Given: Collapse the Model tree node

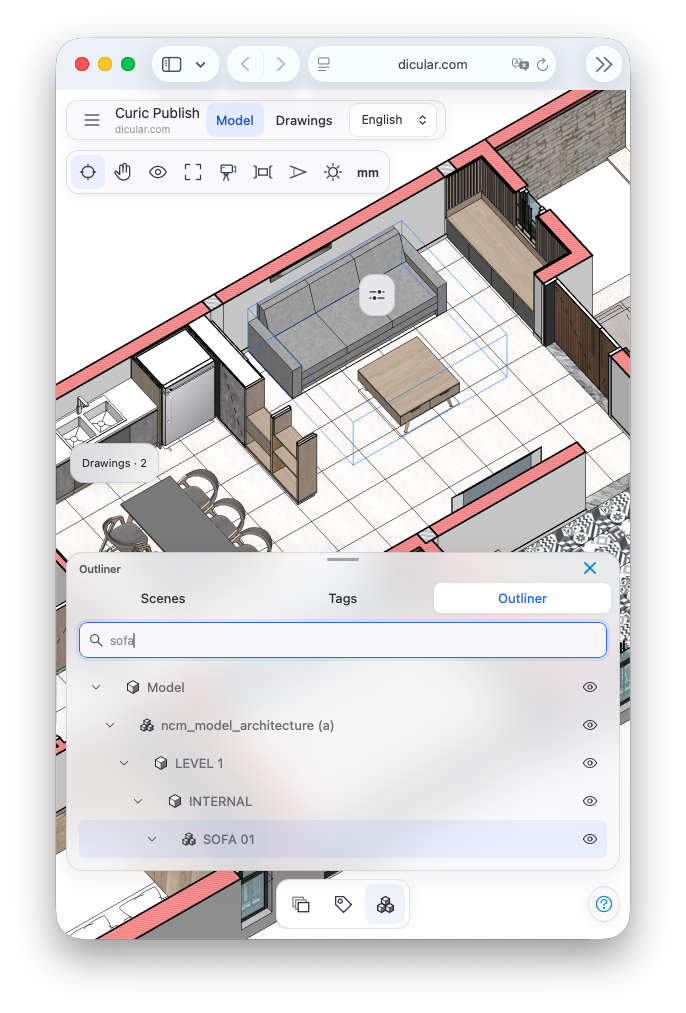Looking at the screenshot, I should [96, 687].
